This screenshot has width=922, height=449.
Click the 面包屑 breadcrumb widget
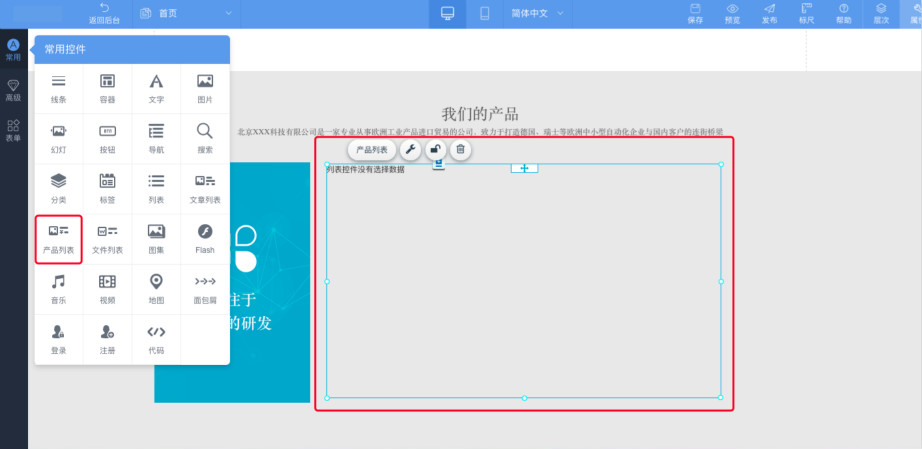[205, 288]
